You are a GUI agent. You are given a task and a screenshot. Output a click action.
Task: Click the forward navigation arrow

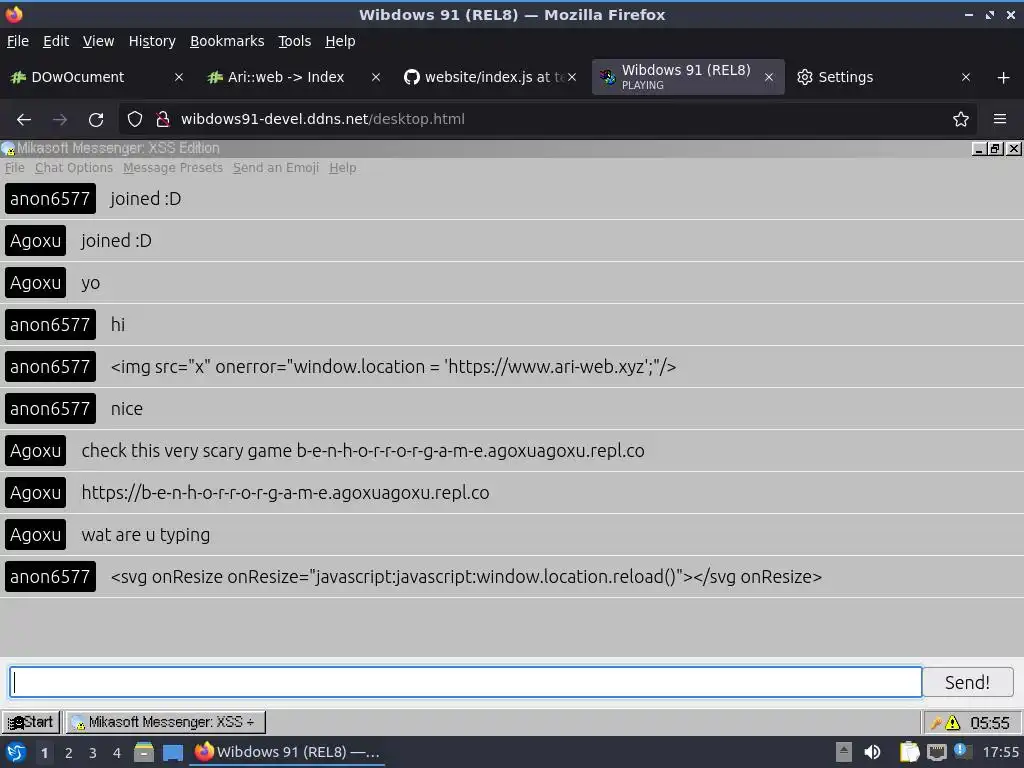(60, 120)
